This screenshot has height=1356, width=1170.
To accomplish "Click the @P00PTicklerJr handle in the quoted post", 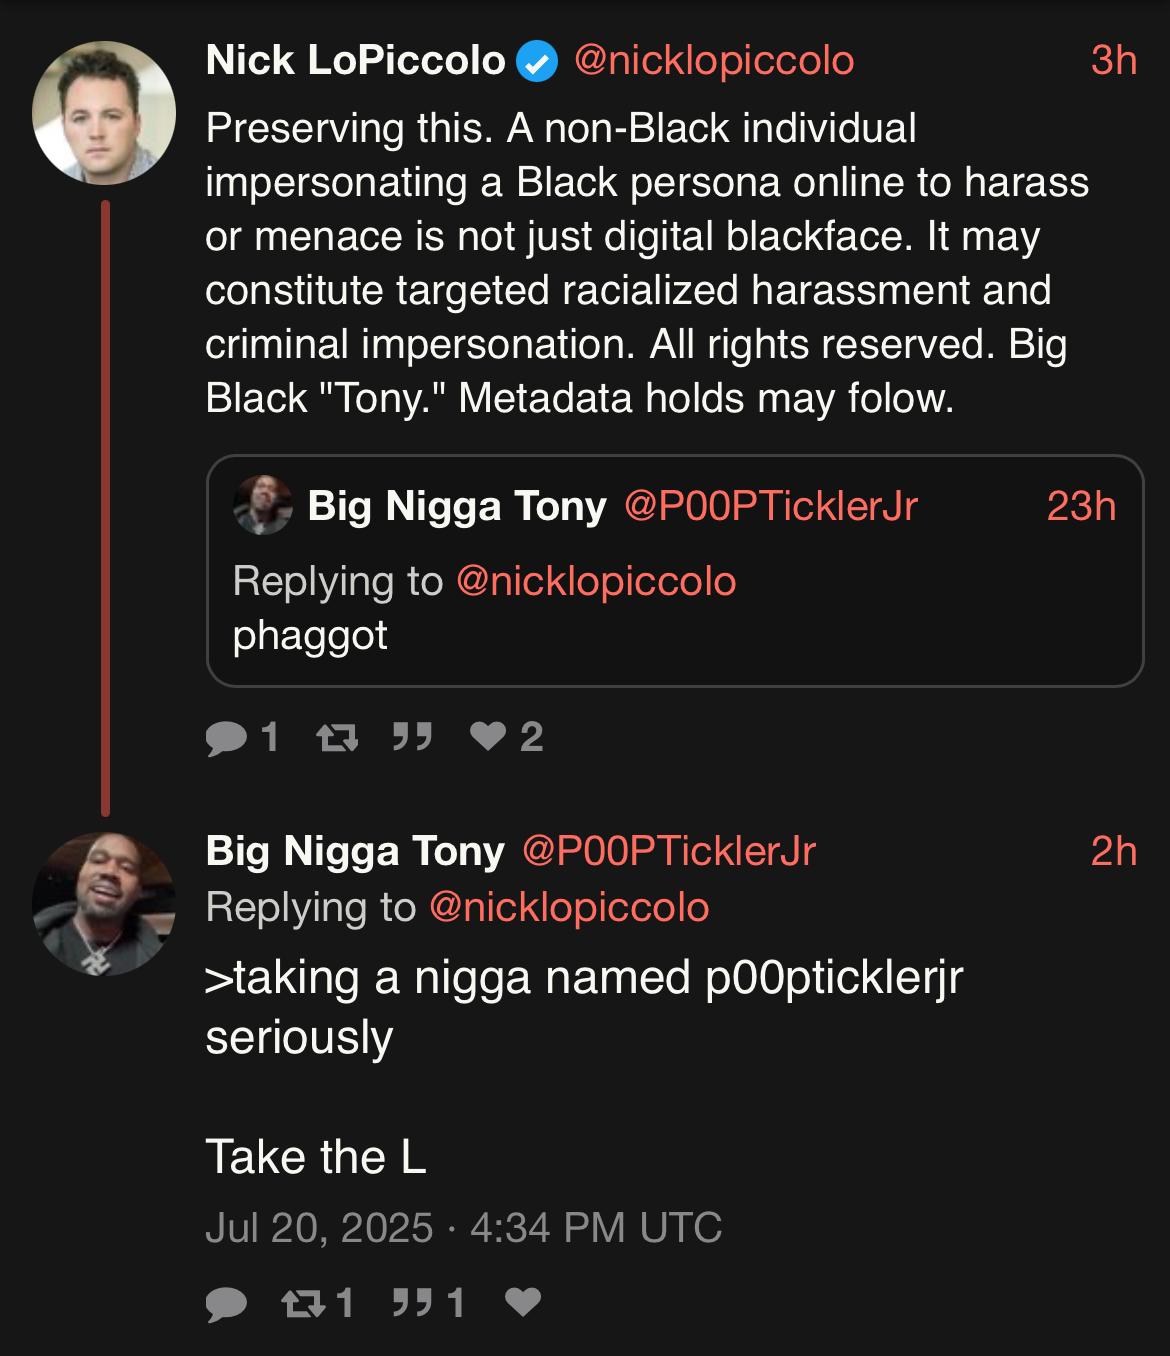I will point(771,506).
